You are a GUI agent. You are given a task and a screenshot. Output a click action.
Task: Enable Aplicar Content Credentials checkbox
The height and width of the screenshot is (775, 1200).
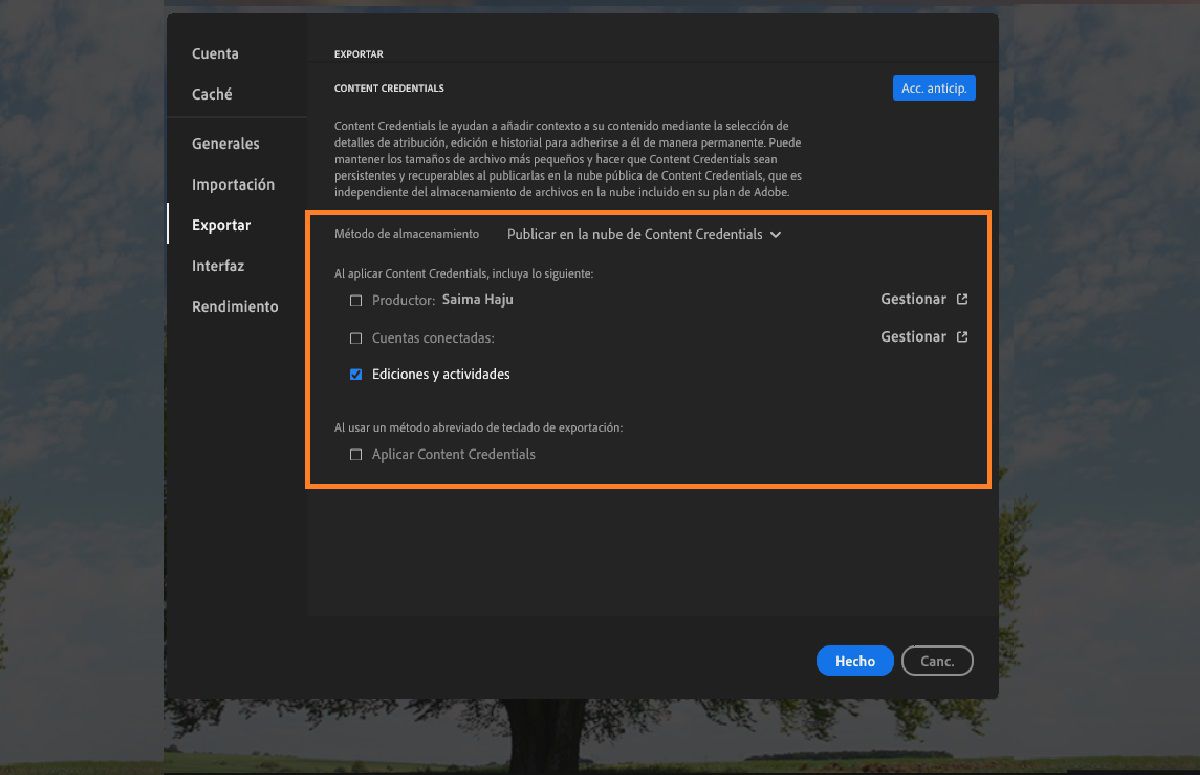click(356, 454)
